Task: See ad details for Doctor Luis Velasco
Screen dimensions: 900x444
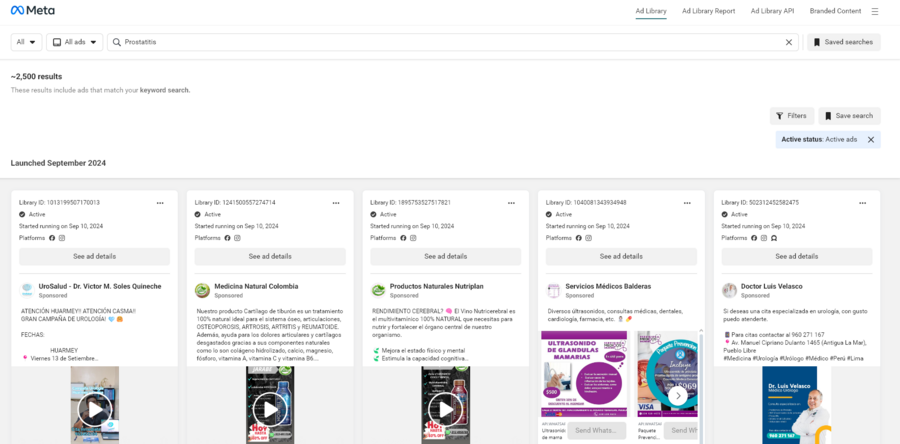Action: [x=796, y=256]
